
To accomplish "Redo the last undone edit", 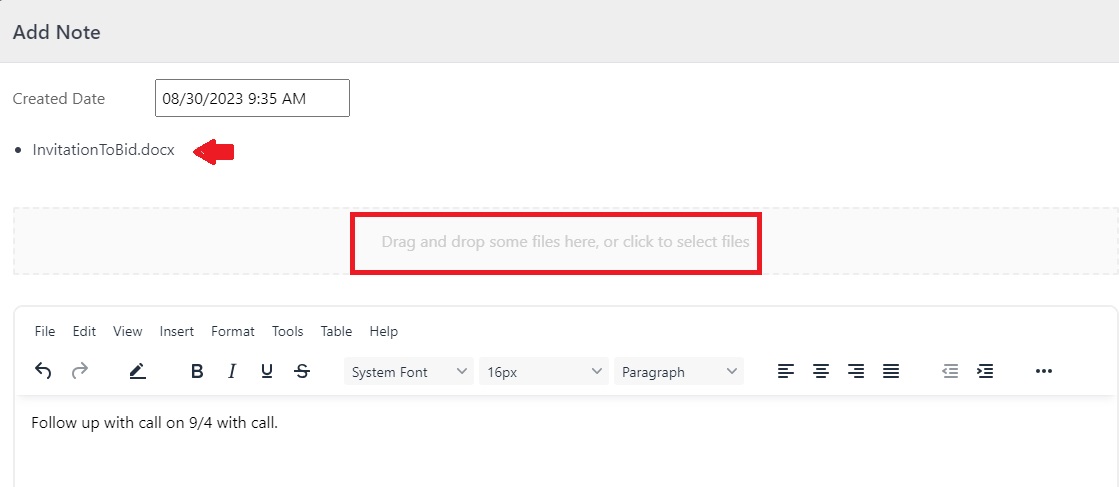I will (x=80, y=371).
